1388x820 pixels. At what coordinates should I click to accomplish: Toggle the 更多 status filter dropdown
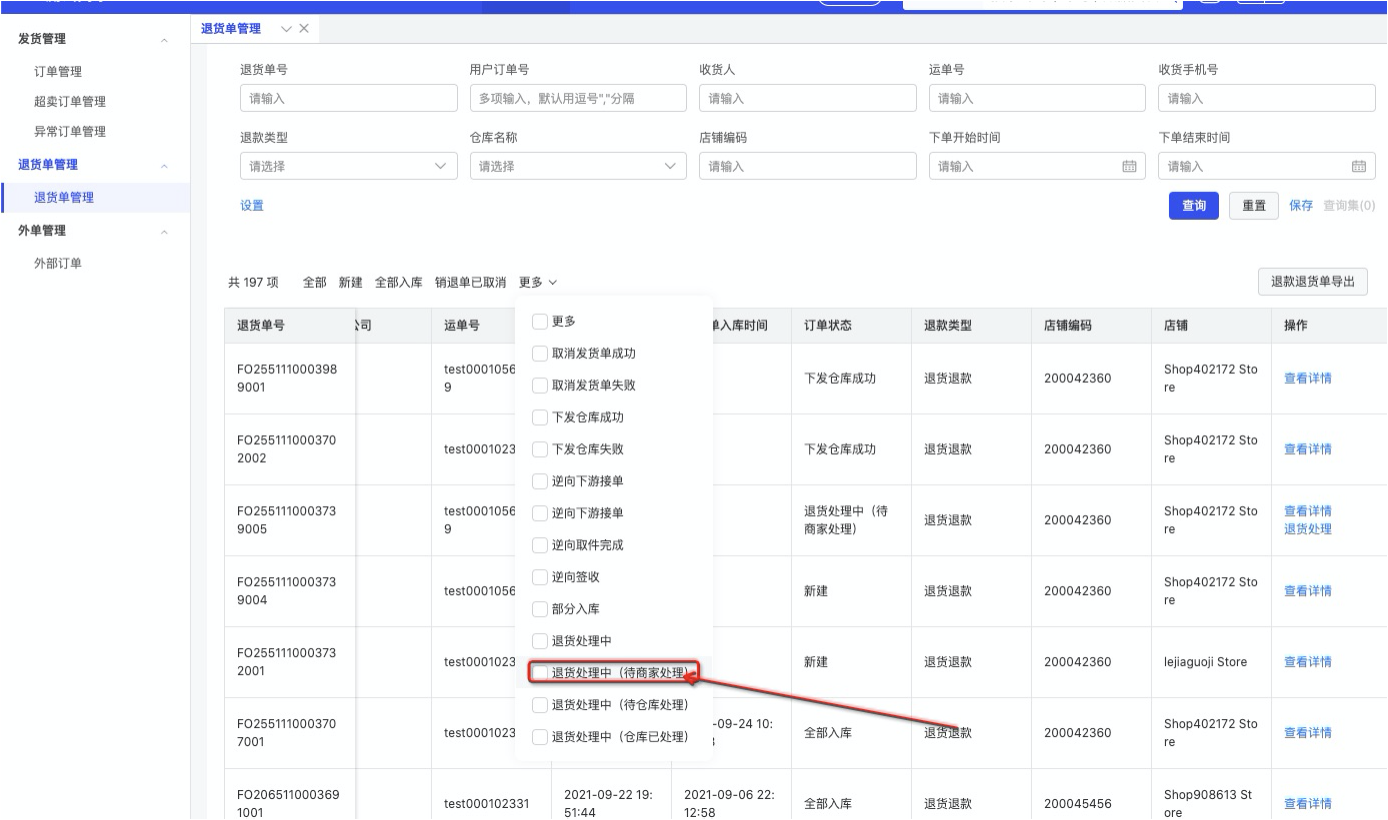click(538, 283)
